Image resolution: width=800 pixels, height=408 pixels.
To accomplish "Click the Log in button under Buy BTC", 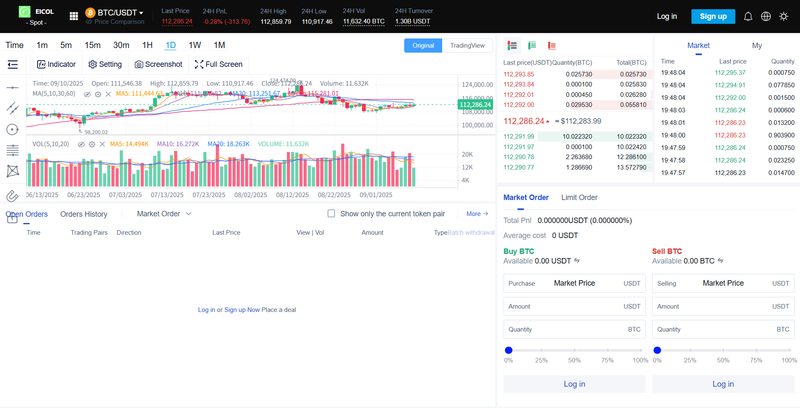I will (x=574, y=384).
